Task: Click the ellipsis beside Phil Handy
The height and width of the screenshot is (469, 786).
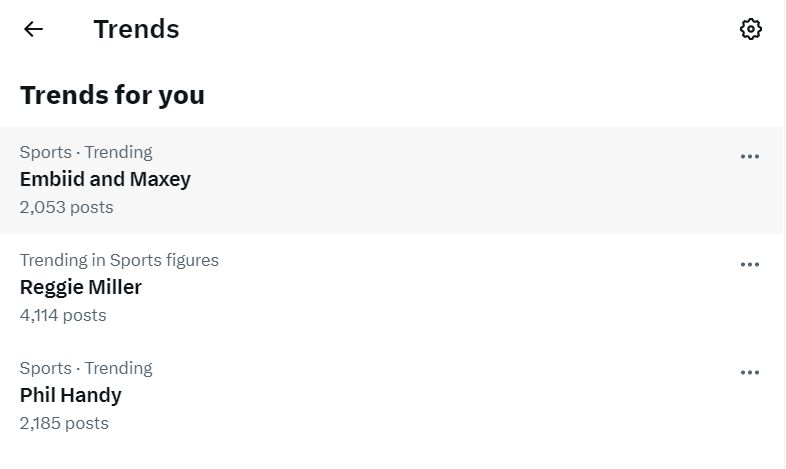Action: coord(750,372)
